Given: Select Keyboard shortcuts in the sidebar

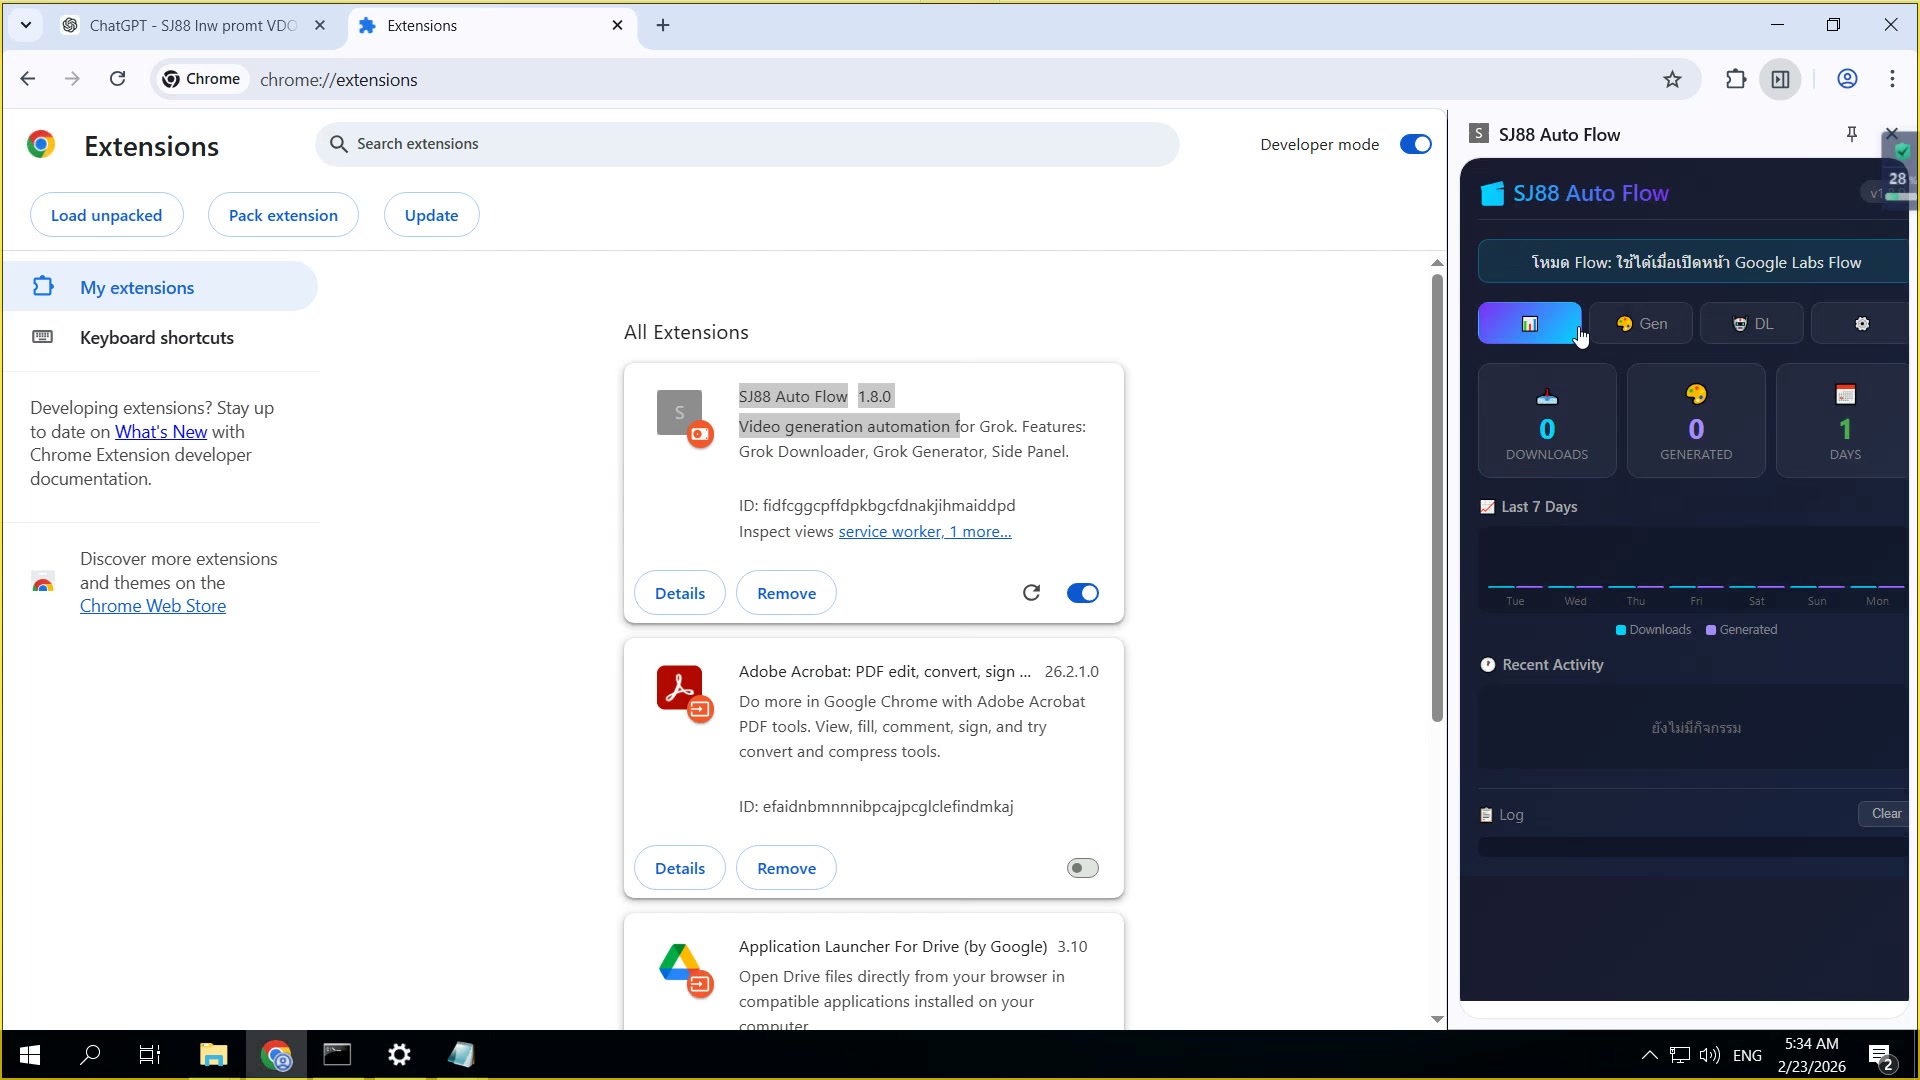Looking at the screenshot, I should [157, 338].
